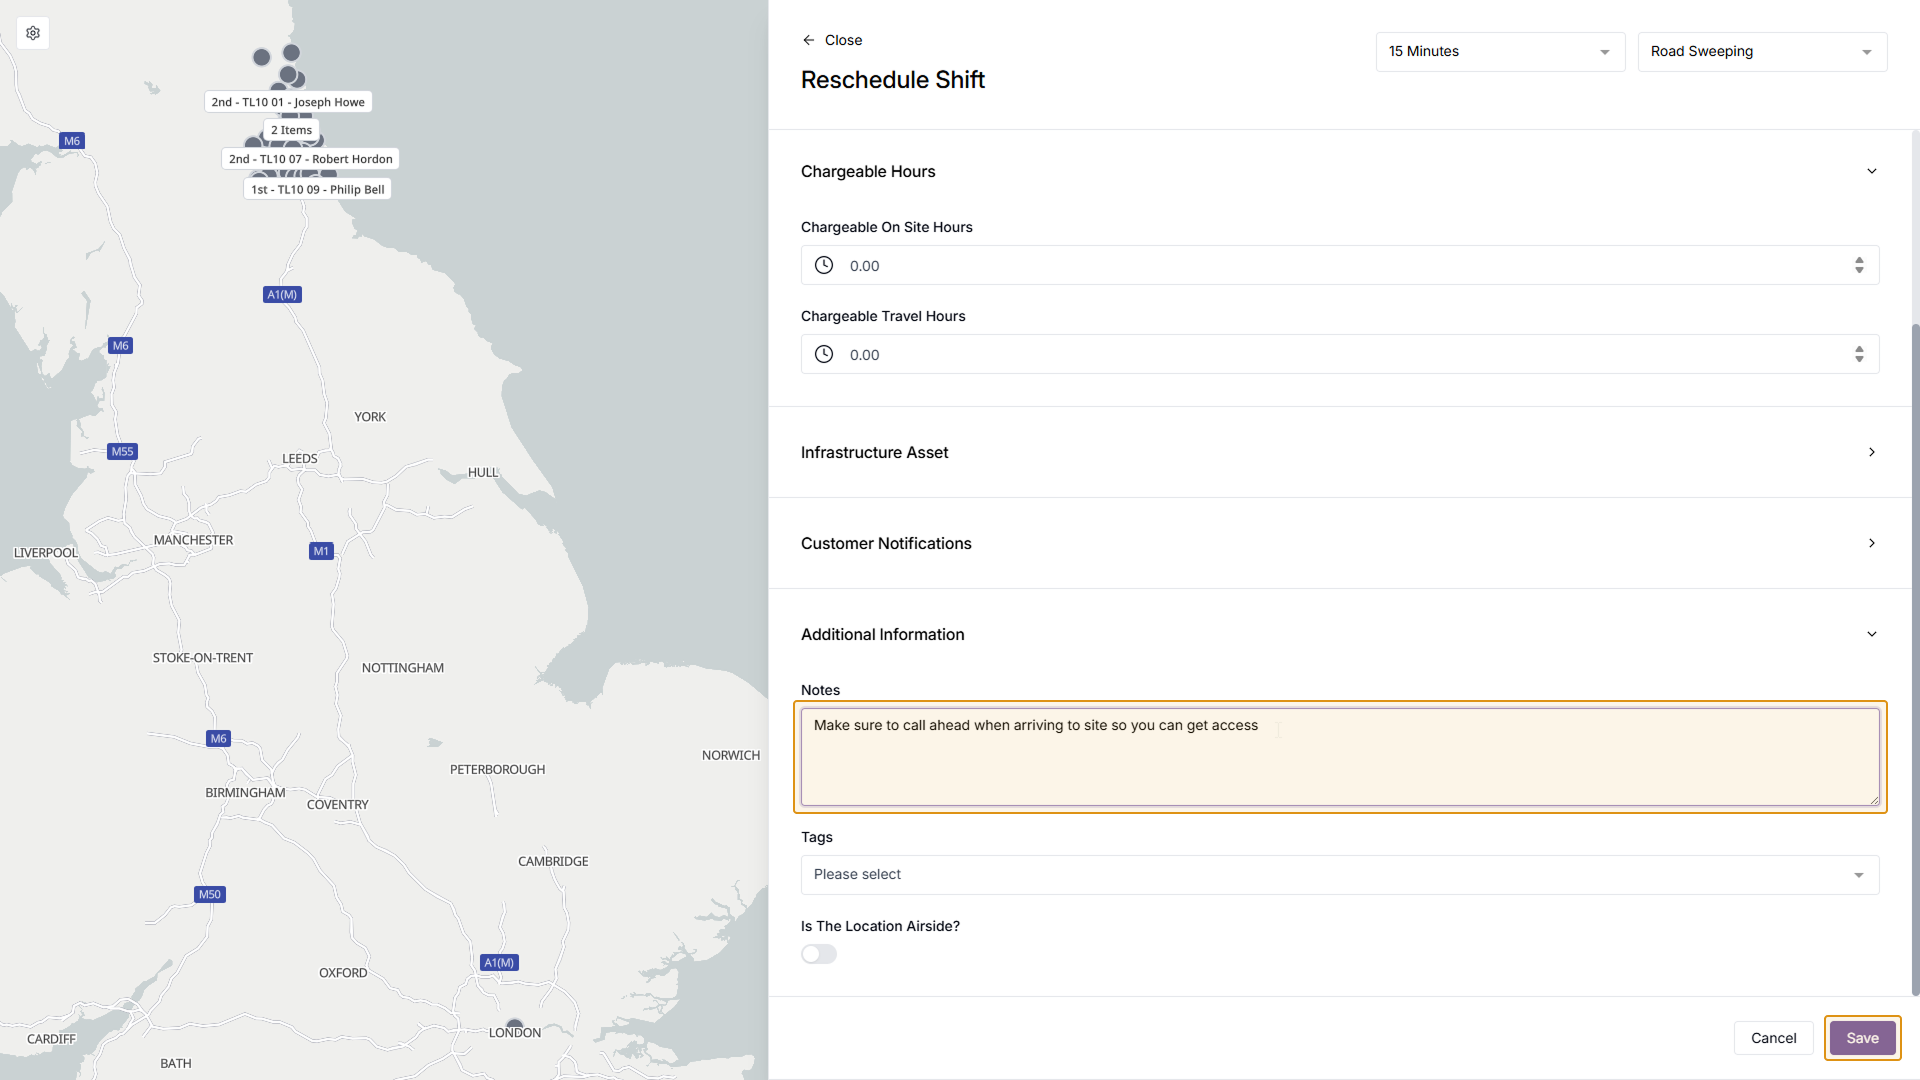Open map settings gear icon
Image resolution: width=1920 pixels, height=1080 pixels.
33,33
